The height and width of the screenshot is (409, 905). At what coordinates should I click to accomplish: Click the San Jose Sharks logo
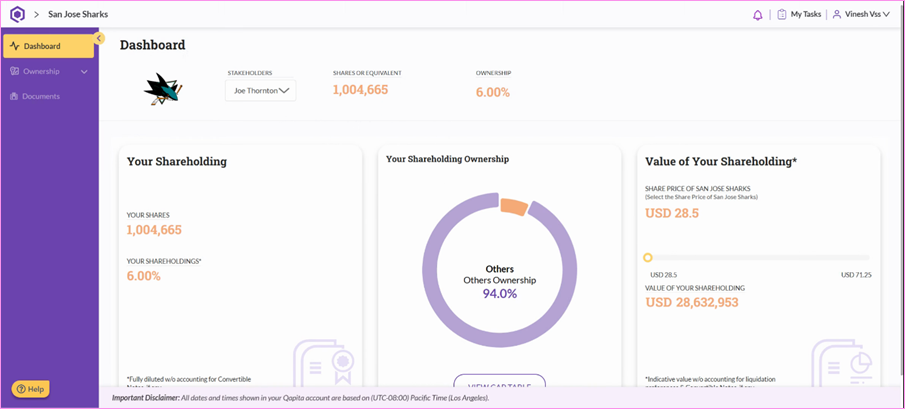(163, 90)
